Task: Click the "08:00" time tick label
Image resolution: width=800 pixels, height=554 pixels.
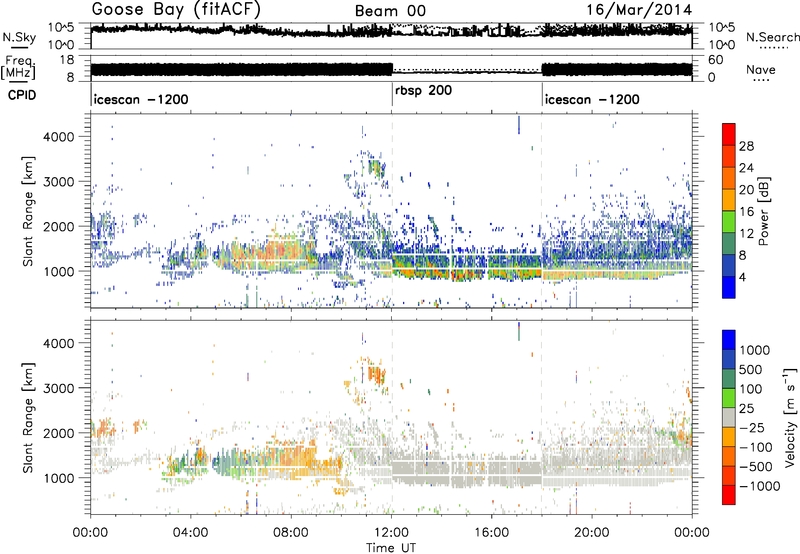Action: tap(291, 533)
